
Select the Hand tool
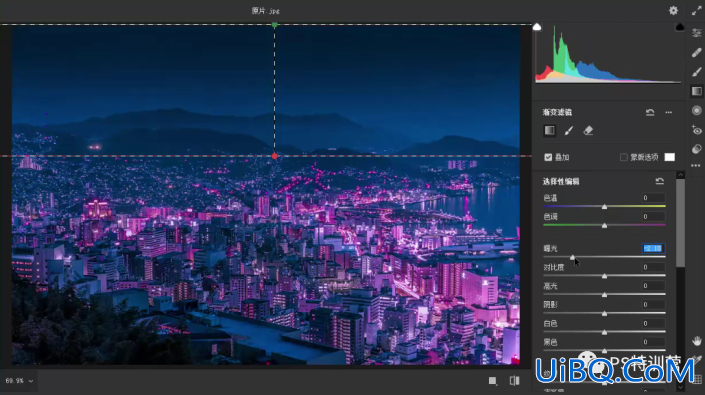696,341
